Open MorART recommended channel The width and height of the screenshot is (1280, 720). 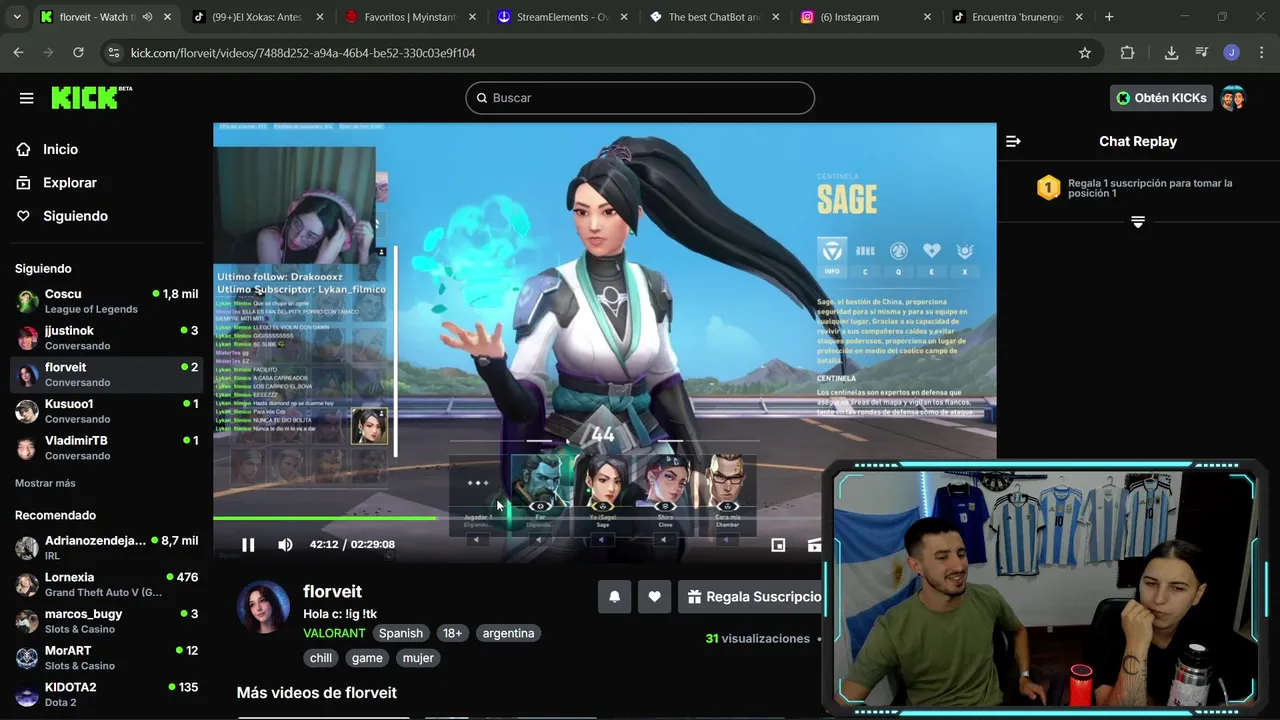(106, 657)
